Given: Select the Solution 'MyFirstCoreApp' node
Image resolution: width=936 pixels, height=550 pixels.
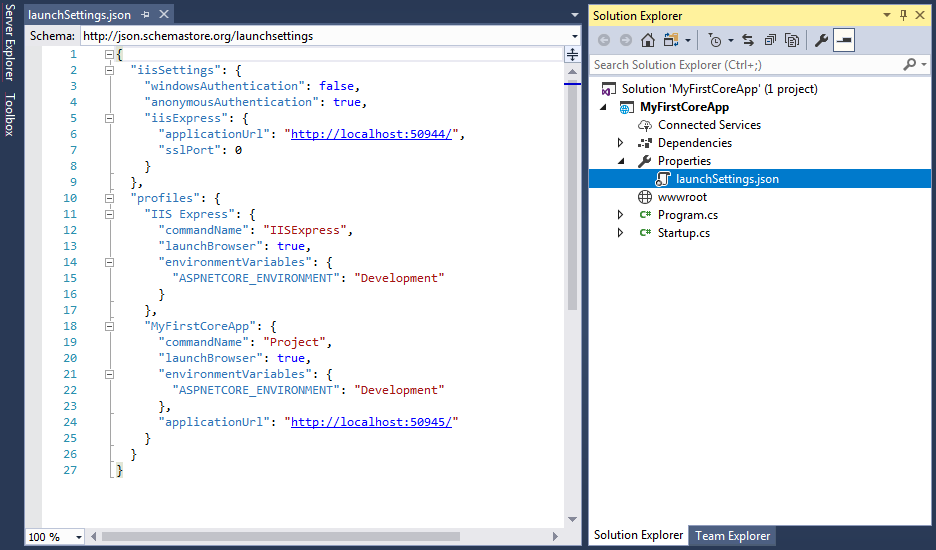Looking at the screenshot, I should click(x=719, y=89).
